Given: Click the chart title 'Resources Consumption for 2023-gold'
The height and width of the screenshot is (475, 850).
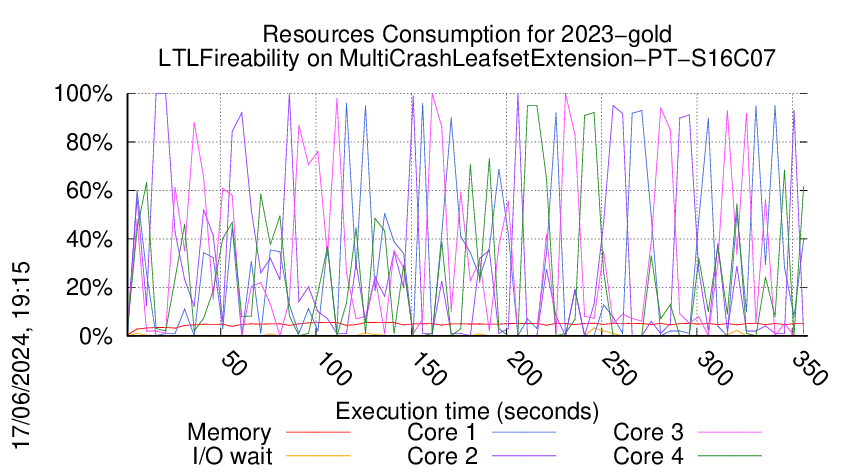Looking at the screenshot, I should pos(467,34).
